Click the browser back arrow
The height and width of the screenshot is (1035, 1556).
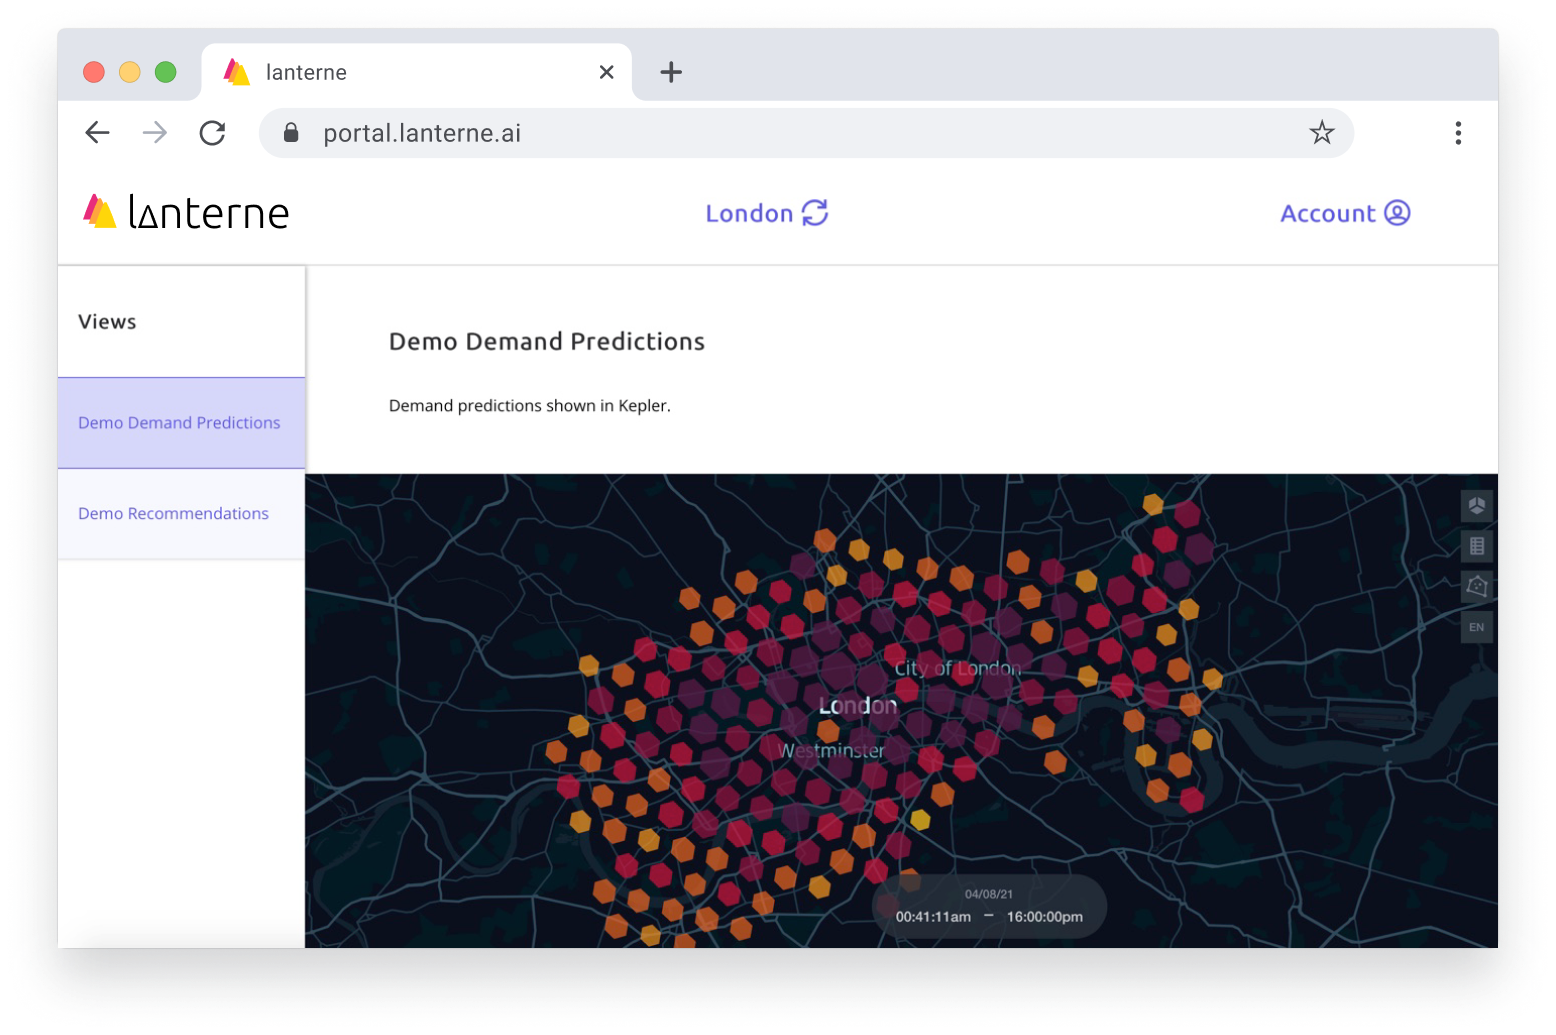pyautogui.click(x=96, y=132)
